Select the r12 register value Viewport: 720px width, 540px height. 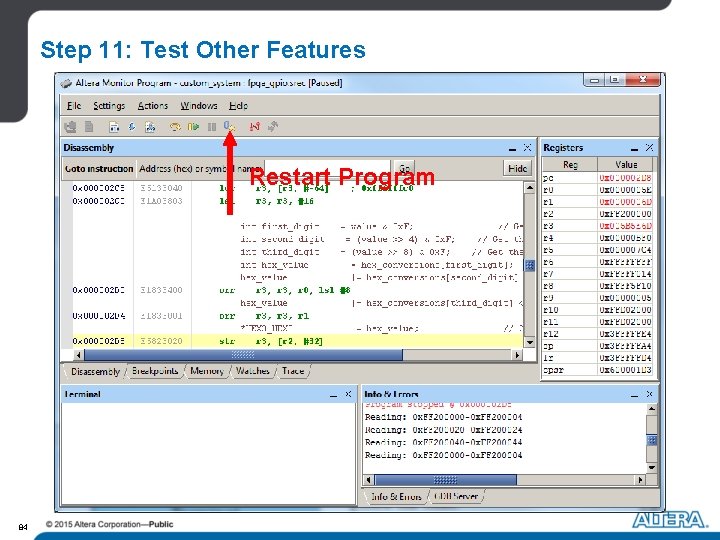point(625,334)
